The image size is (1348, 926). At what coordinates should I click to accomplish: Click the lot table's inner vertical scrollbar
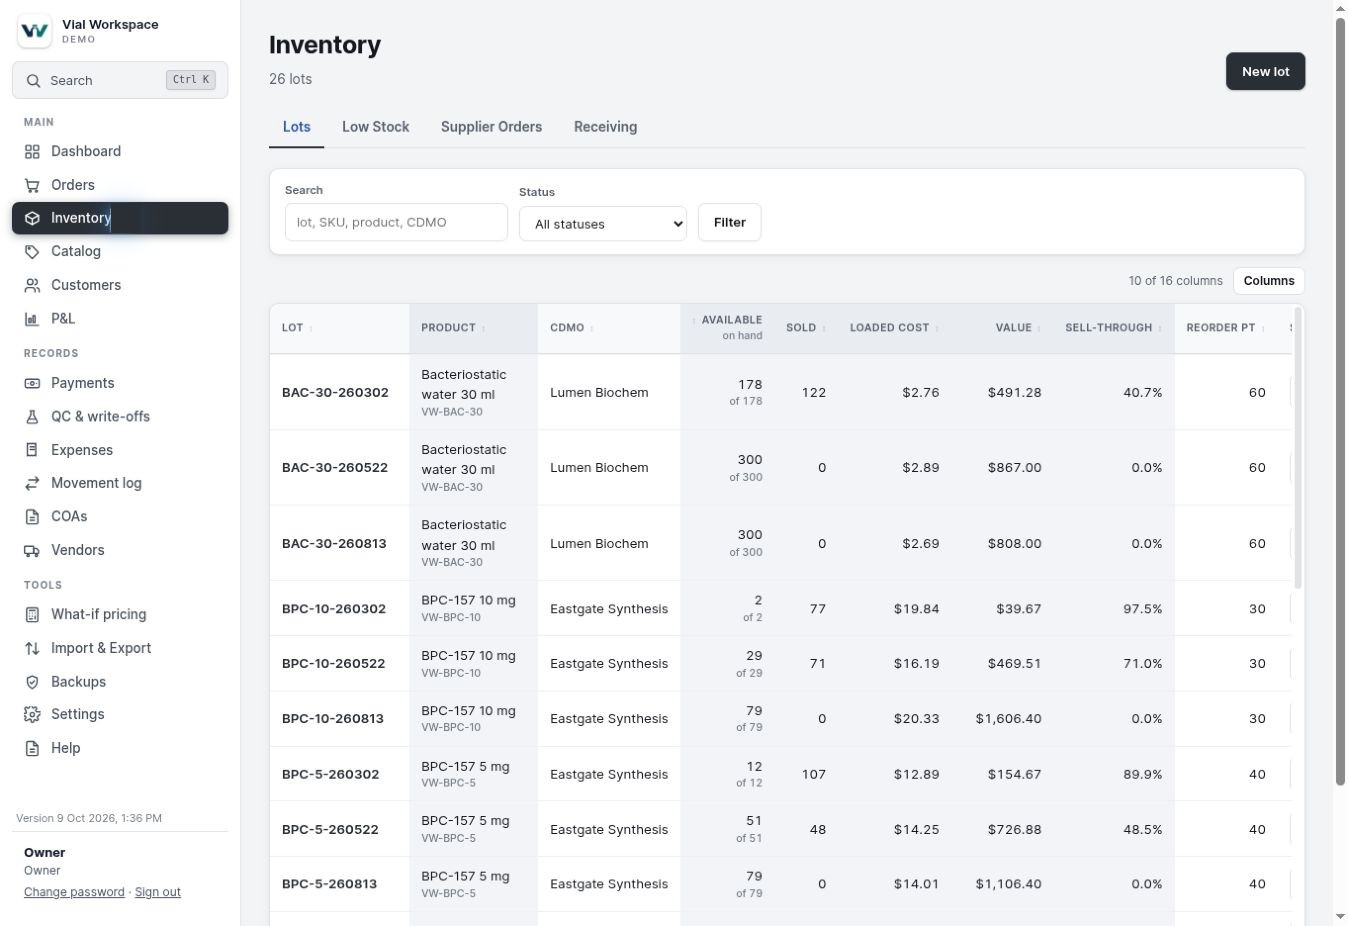click(1298, 448)
